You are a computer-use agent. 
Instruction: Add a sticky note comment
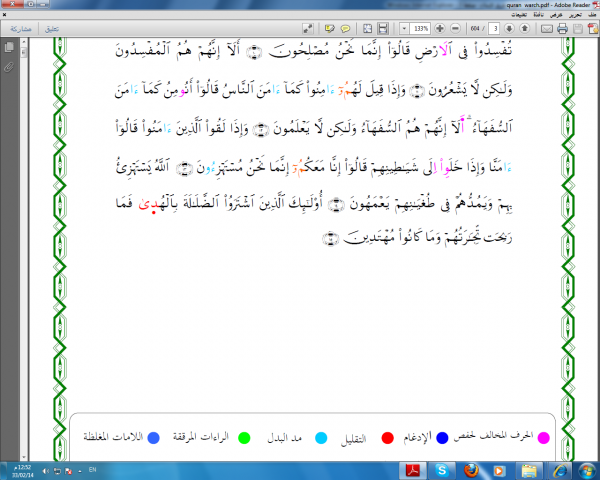[346, 28]
